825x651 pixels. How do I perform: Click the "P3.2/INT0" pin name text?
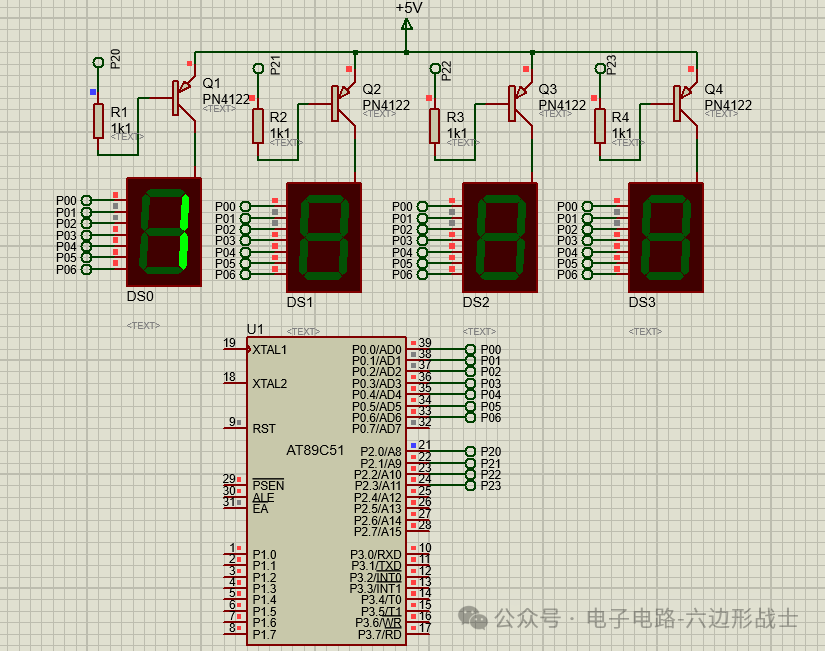point(376,577)
